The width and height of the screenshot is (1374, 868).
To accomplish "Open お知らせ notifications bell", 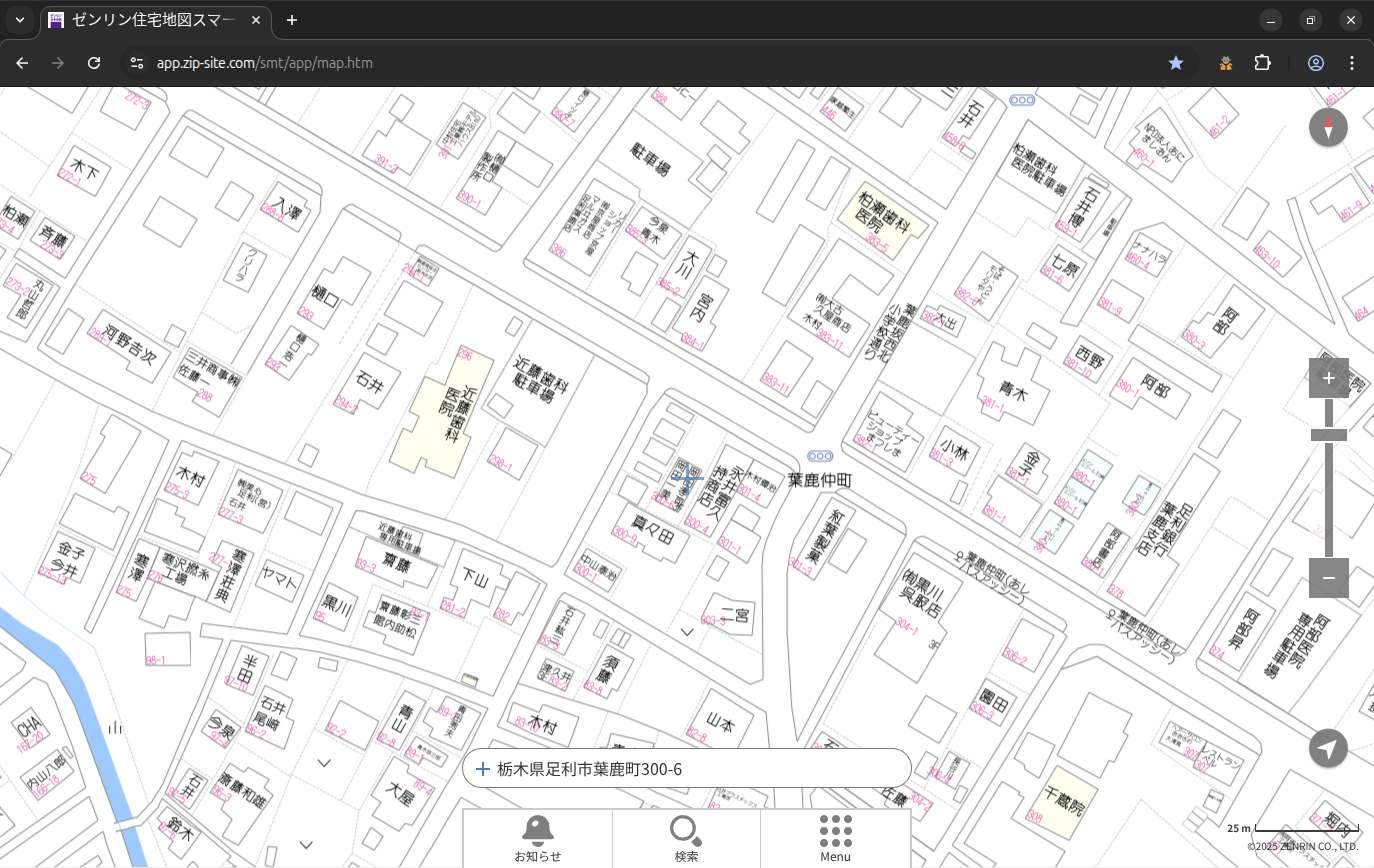I will (537, 838).
